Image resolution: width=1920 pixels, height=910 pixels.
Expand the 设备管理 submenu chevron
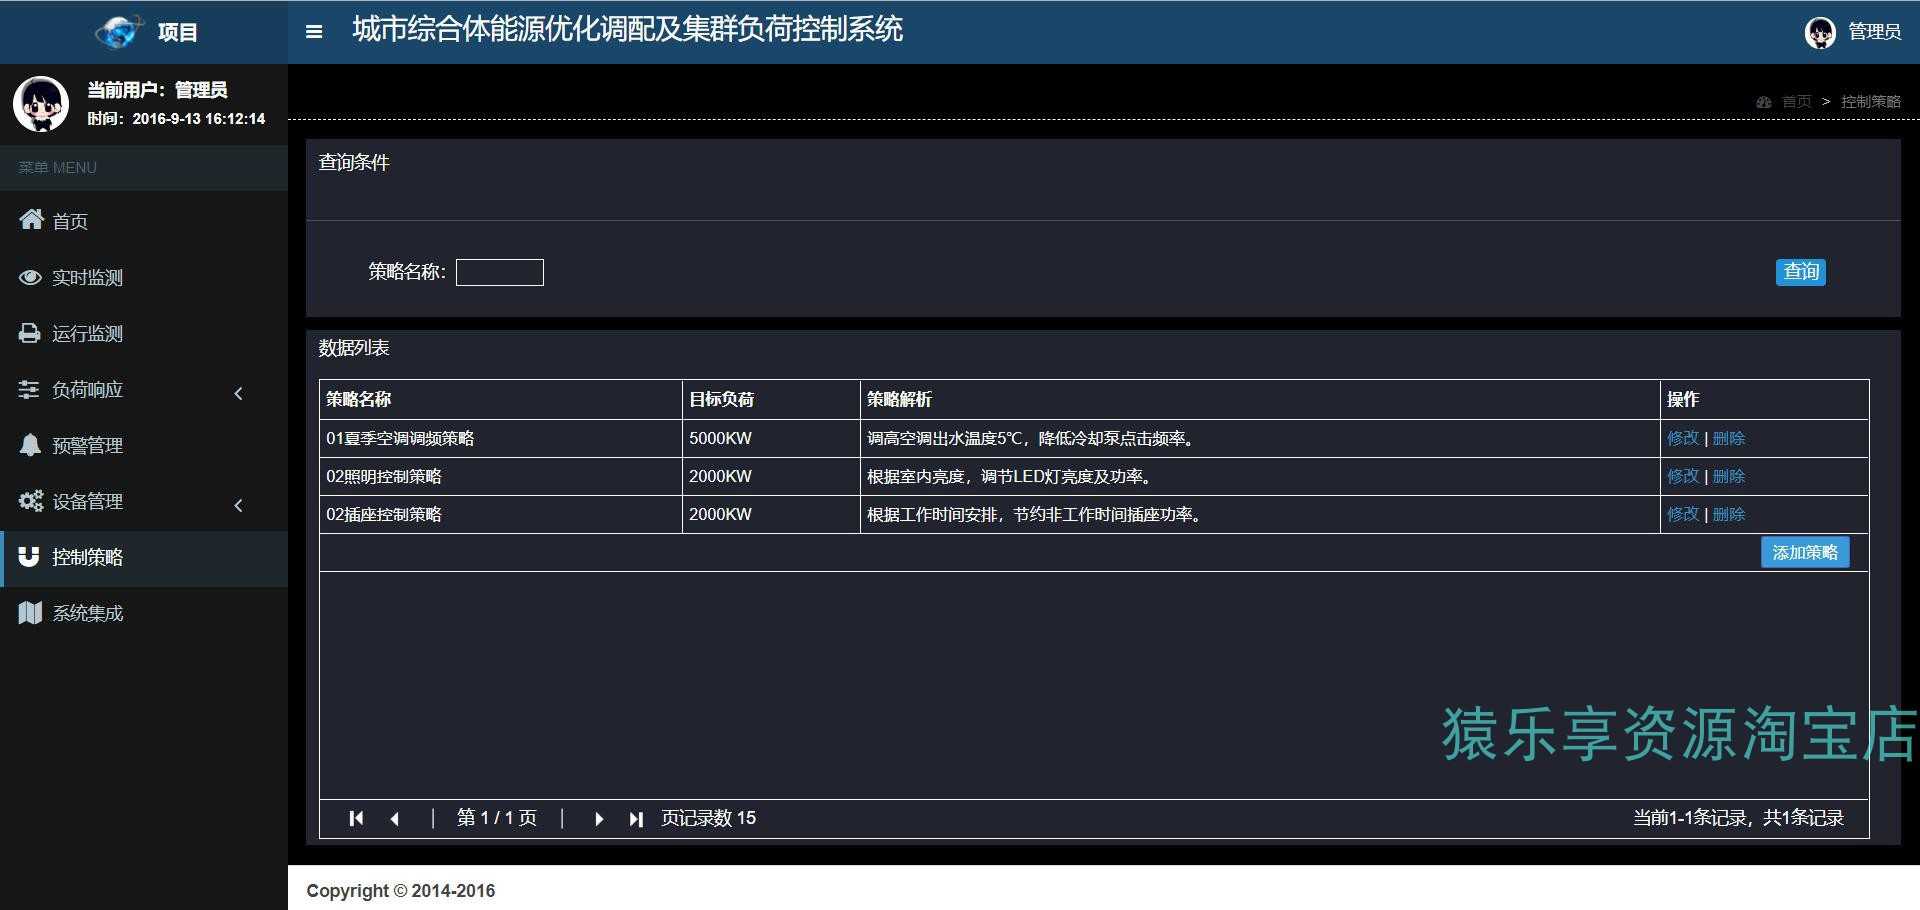238,505
